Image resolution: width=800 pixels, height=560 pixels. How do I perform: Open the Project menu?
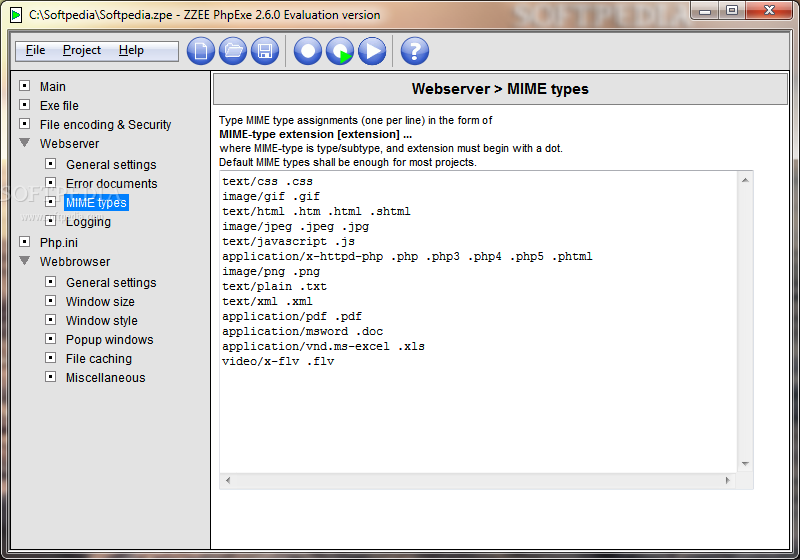pyautogui.click(x=82, y=50)
